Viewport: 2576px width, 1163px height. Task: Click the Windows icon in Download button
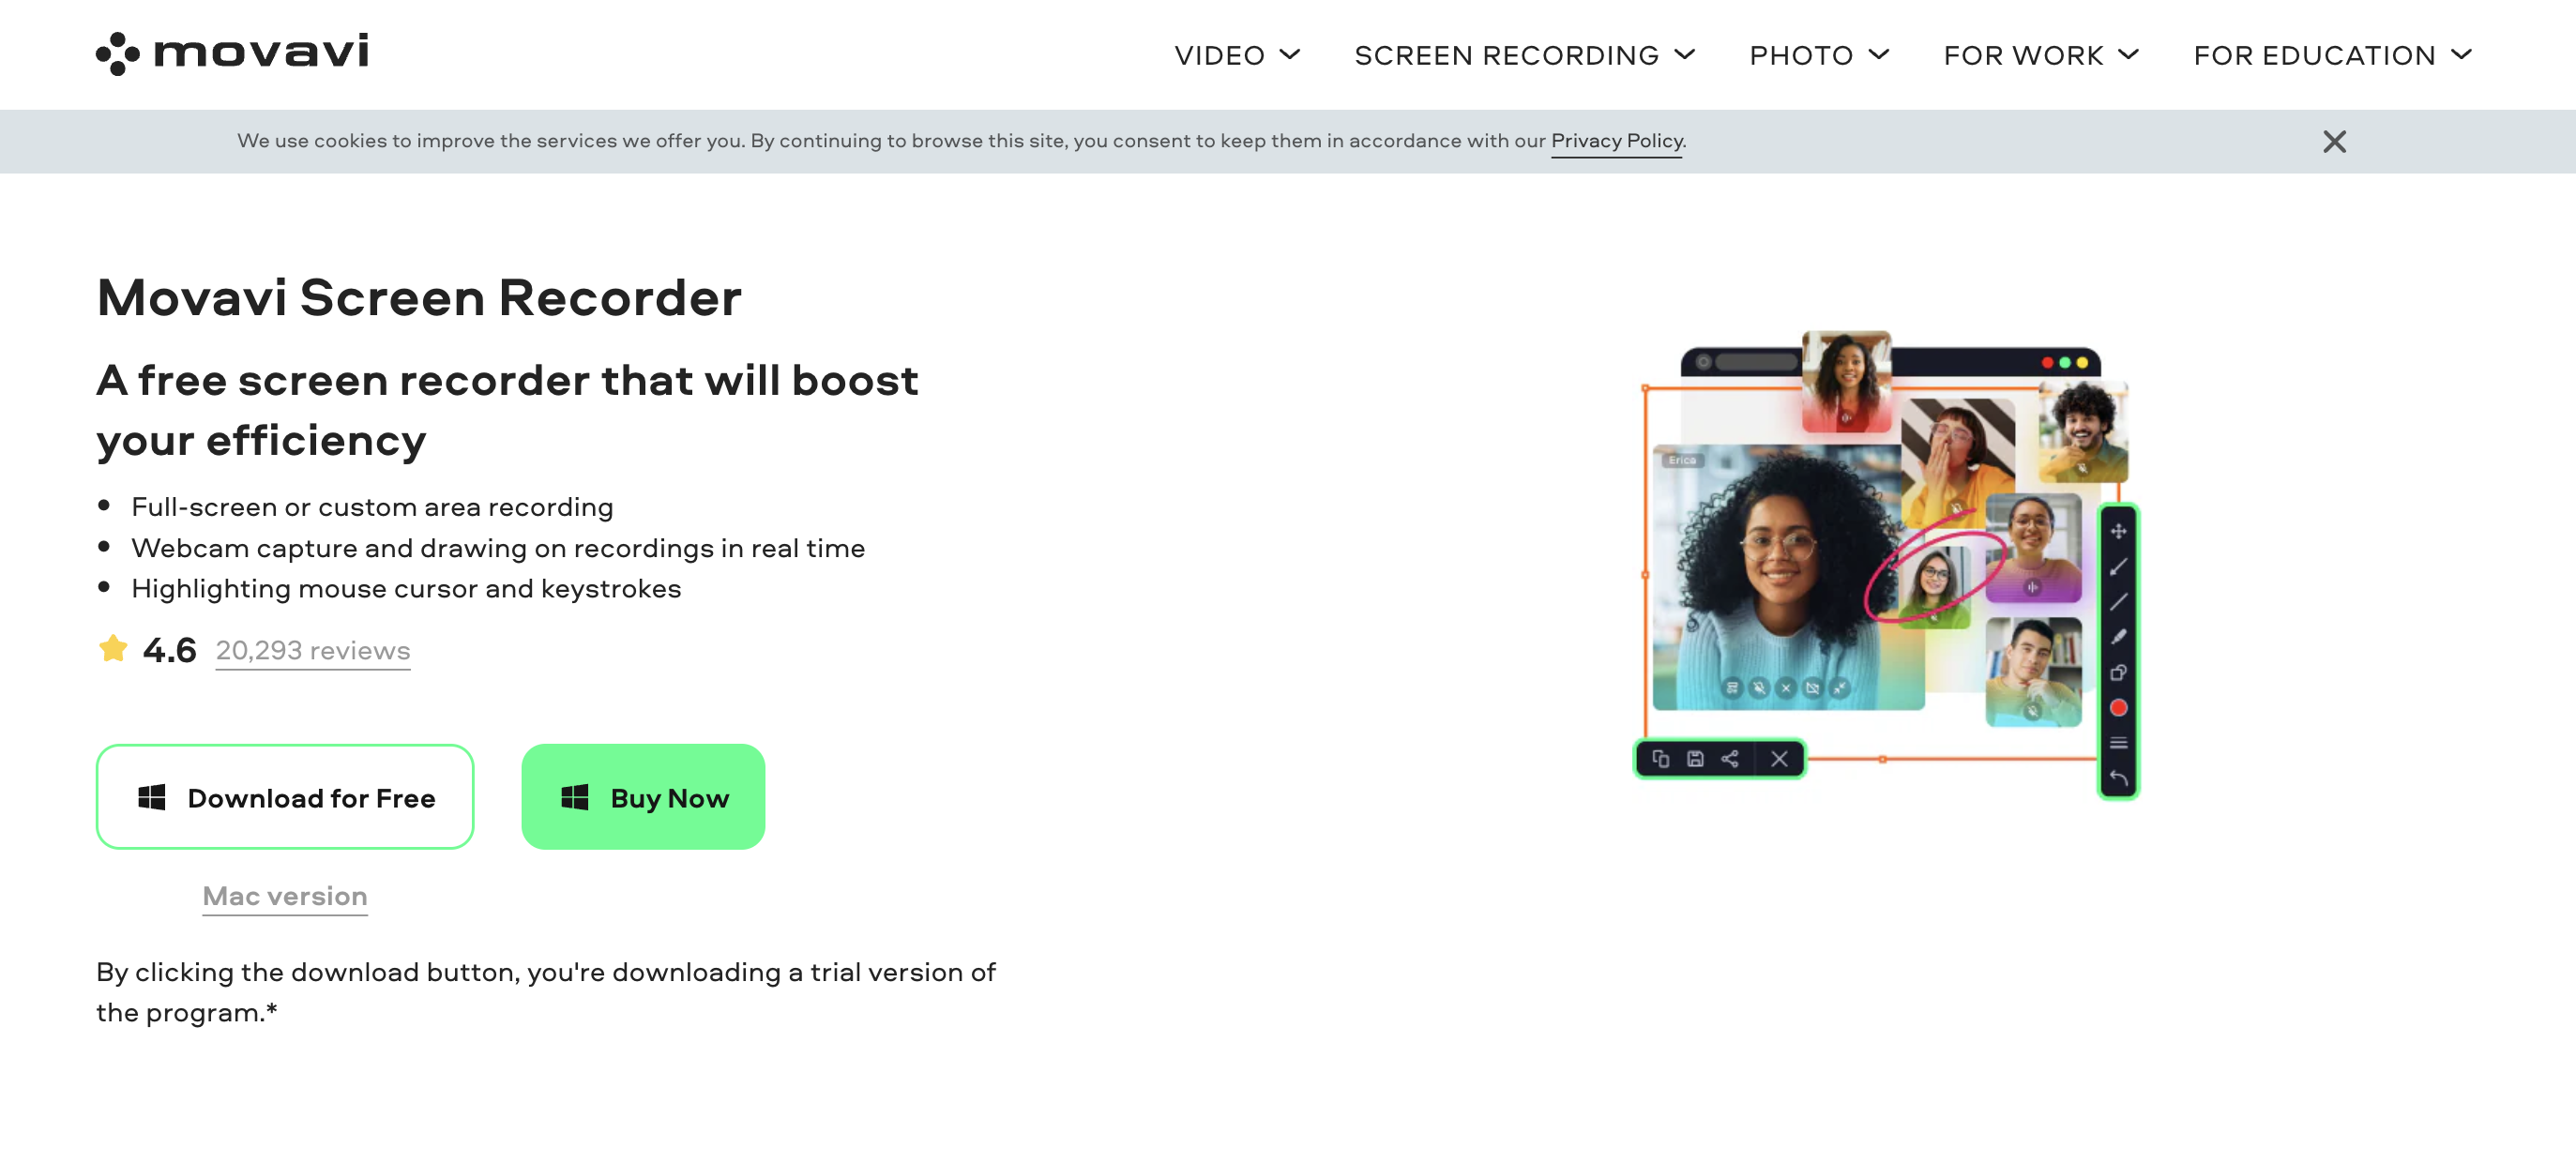tap(152, 797)
